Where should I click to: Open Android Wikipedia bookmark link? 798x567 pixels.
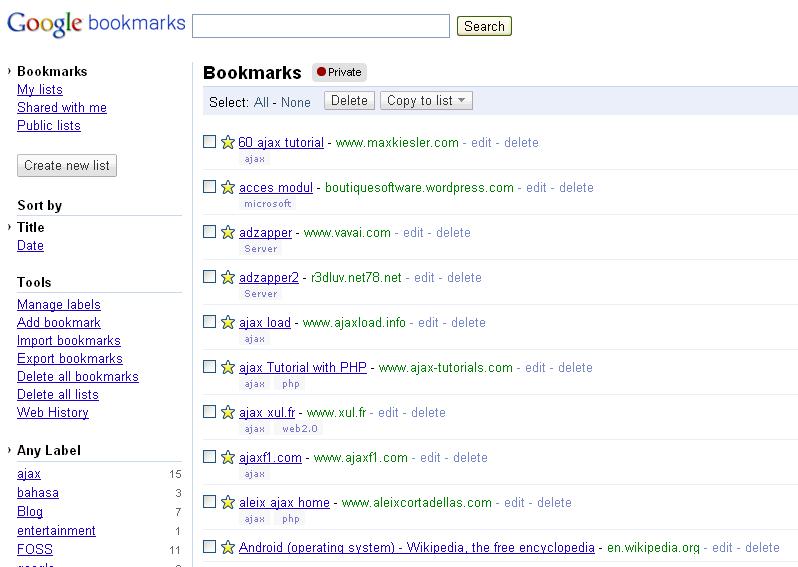pyautogui.click(x=416, y=548)
